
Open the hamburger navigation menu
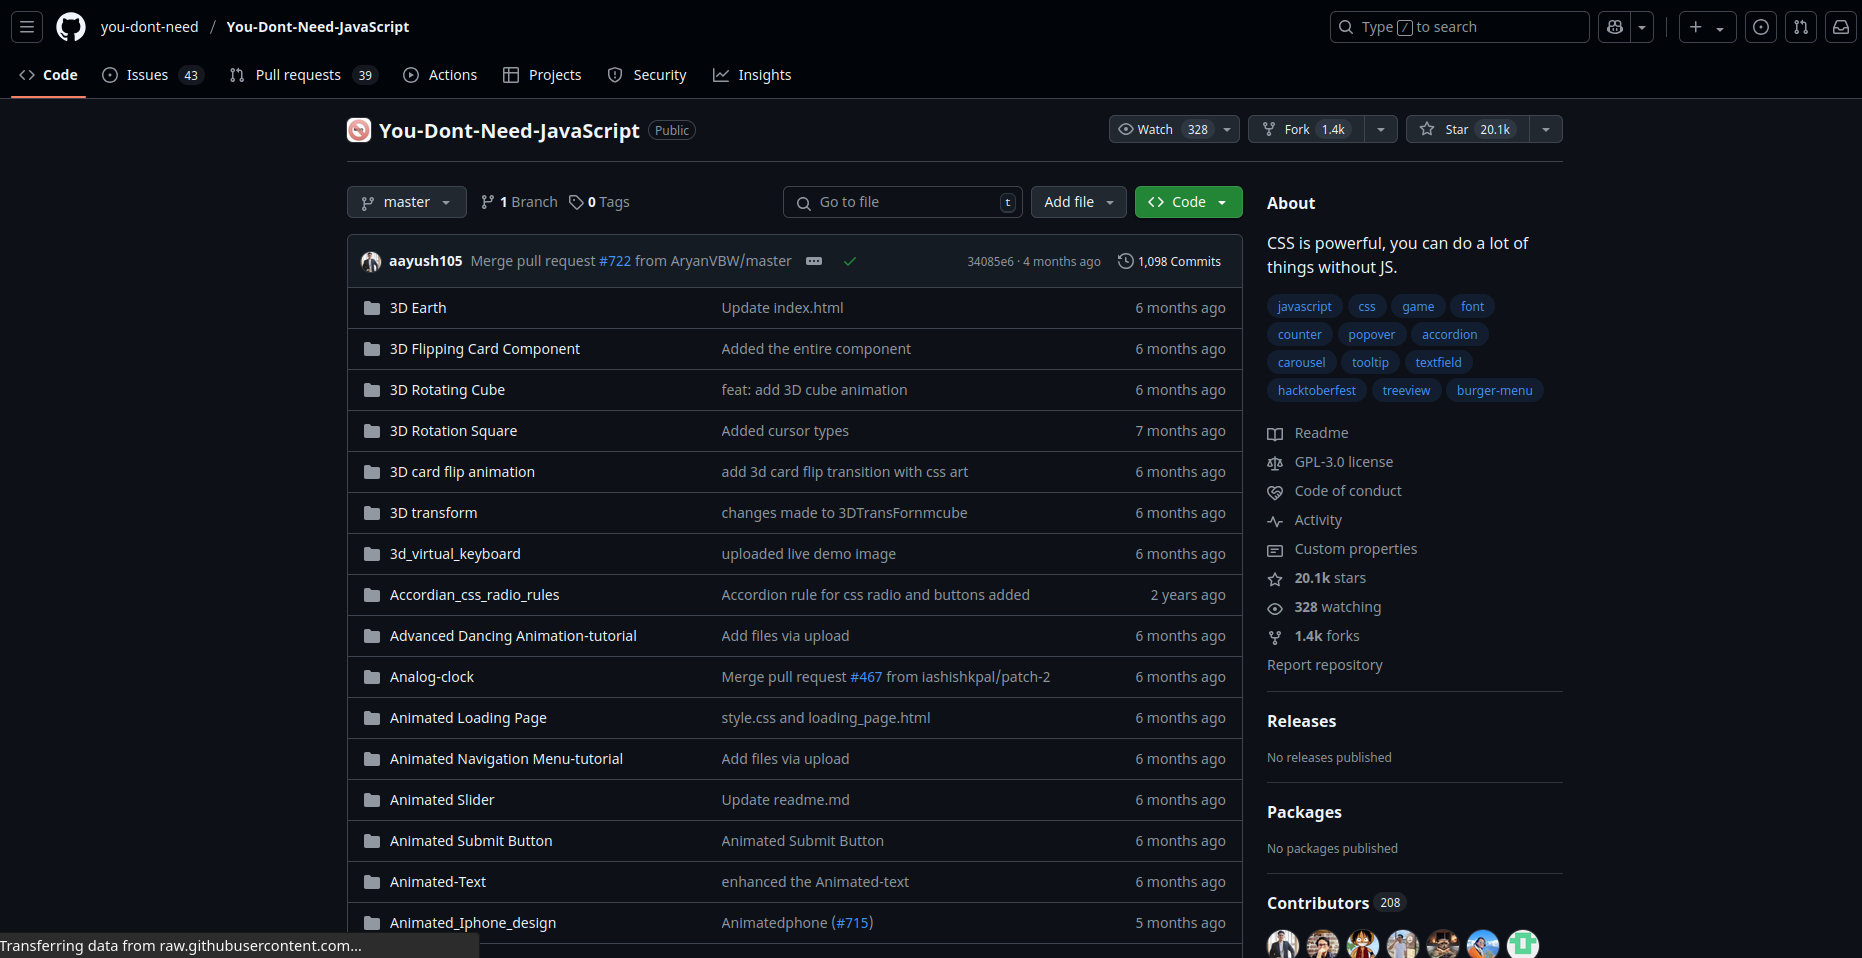[x=27, y=27]
